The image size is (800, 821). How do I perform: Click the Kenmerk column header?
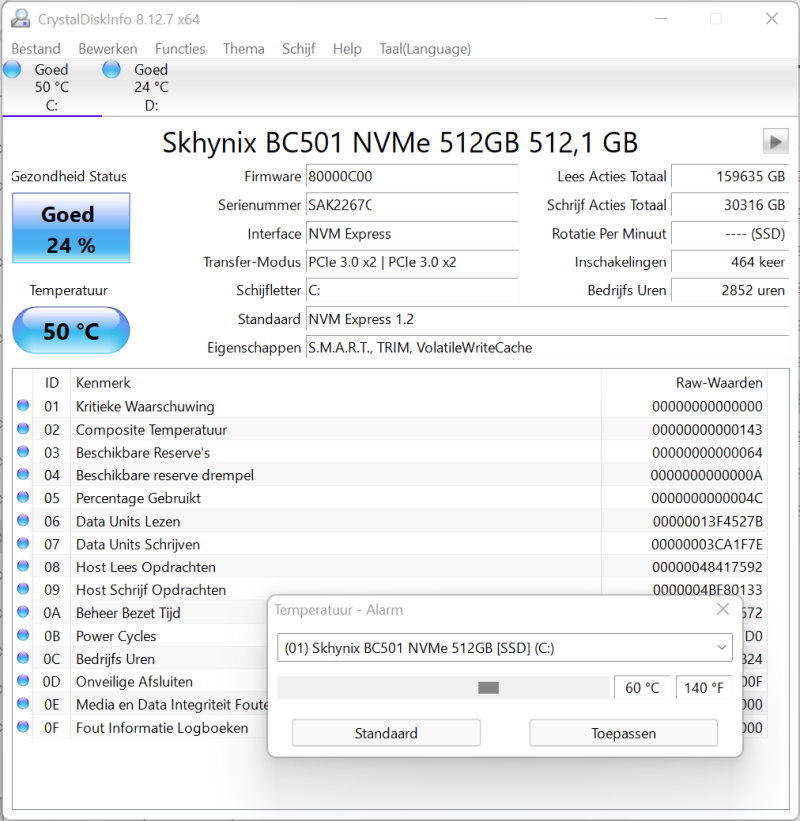pyautogui.click(x=335, y=383)
